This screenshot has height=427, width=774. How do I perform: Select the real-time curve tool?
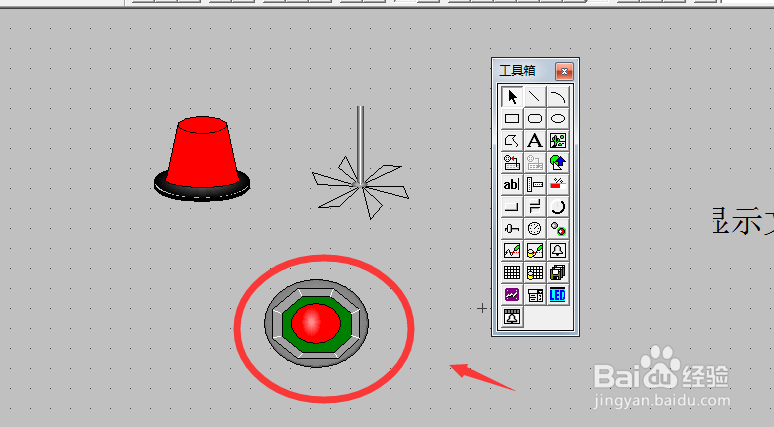tap(512, 251)
